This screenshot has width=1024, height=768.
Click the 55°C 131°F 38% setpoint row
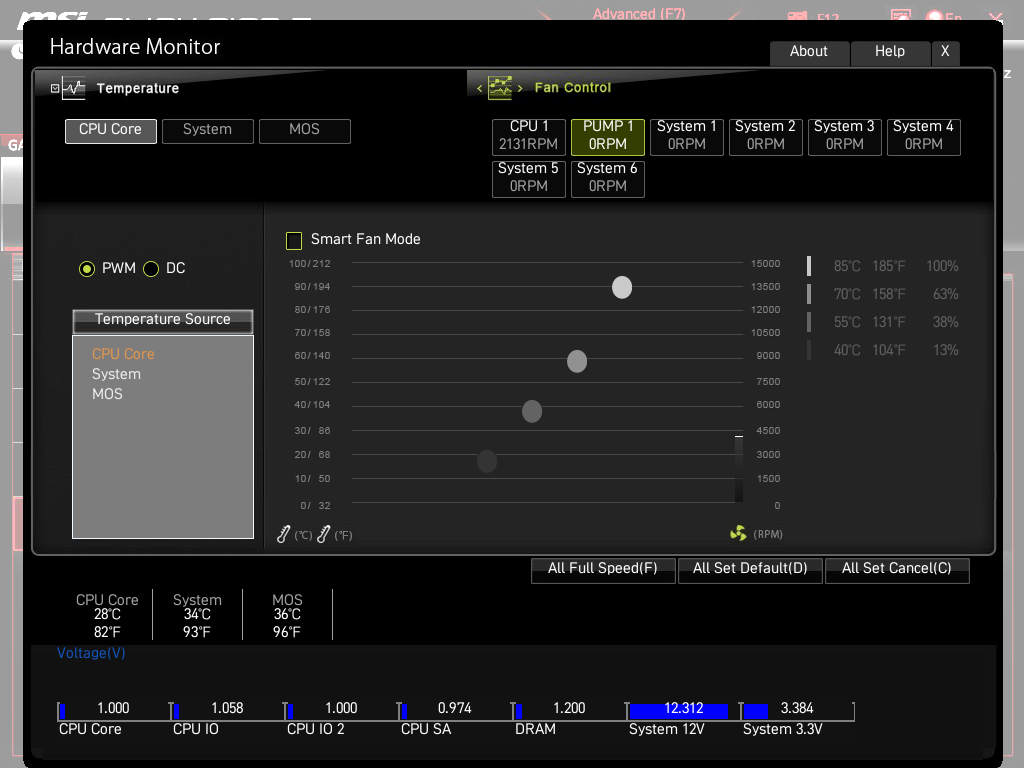[883, 323]
